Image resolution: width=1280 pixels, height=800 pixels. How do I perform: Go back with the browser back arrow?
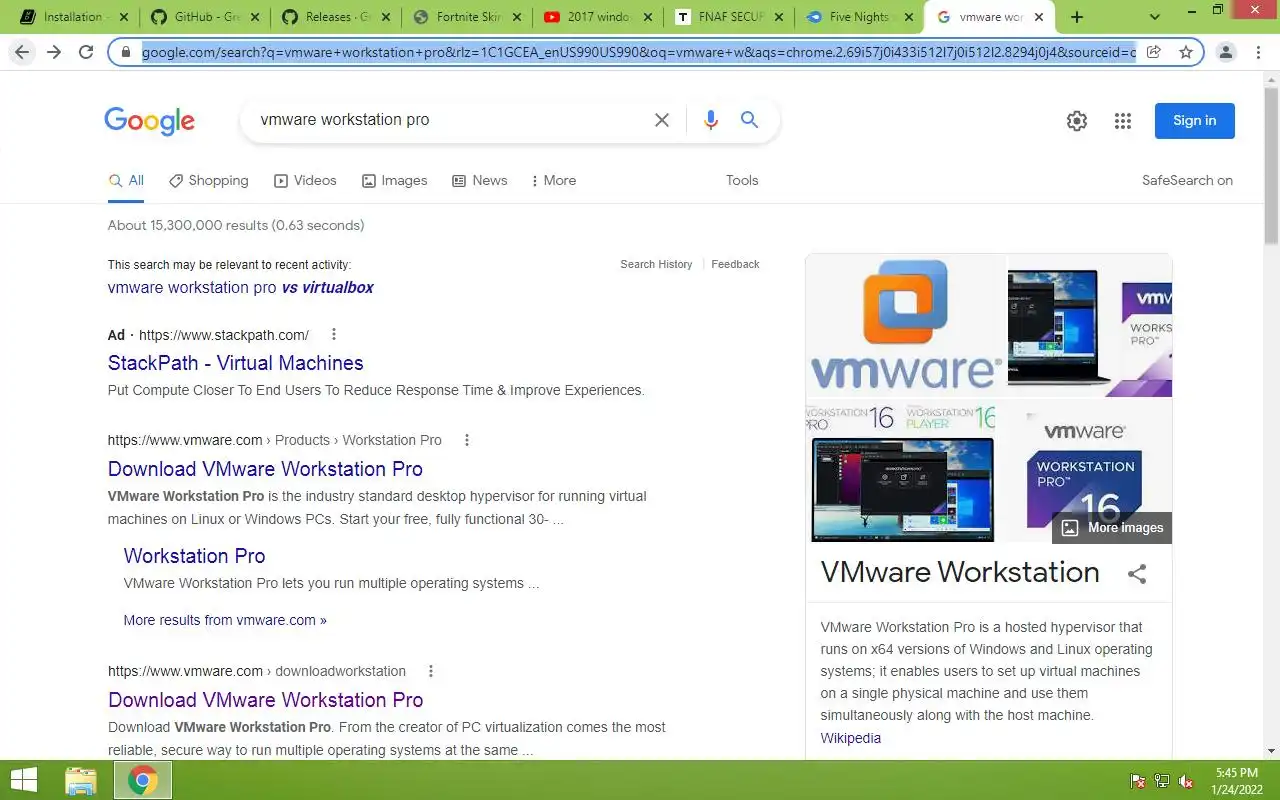click(x=22, y=52)
